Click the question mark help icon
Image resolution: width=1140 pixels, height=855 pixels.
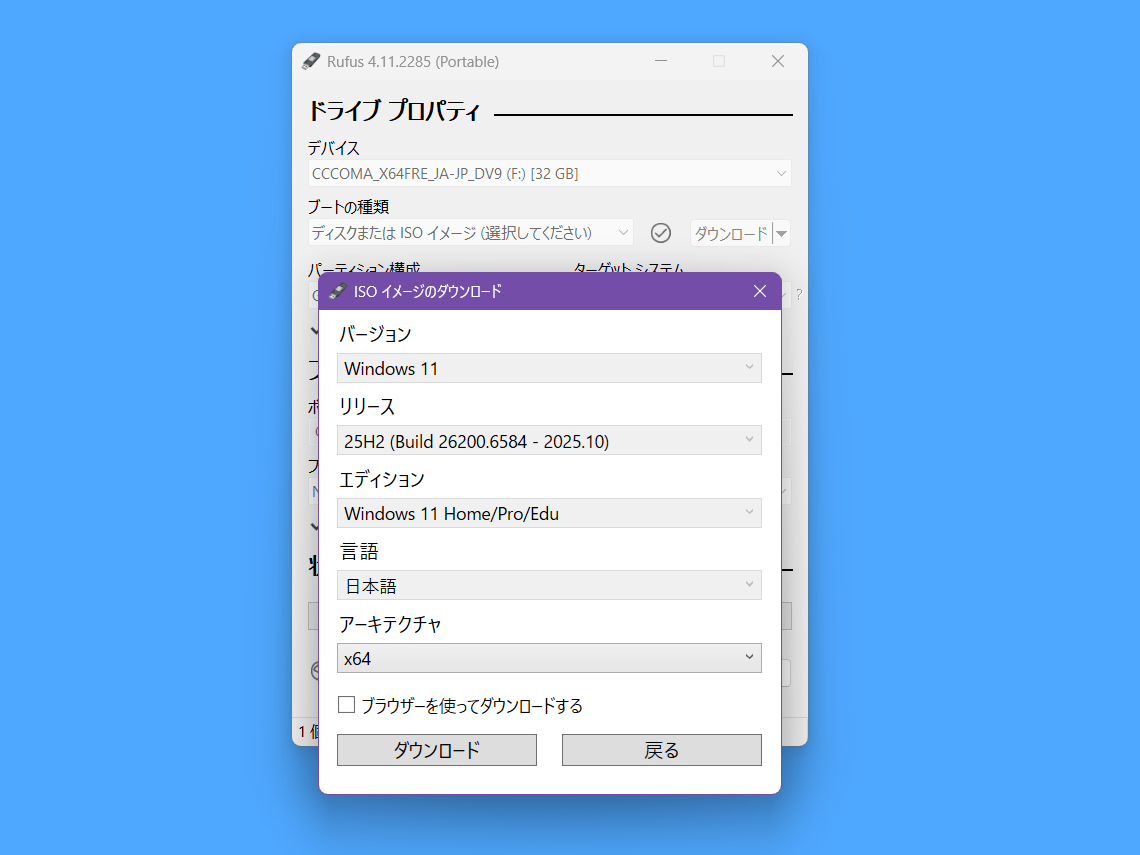[x=798, y=295]
